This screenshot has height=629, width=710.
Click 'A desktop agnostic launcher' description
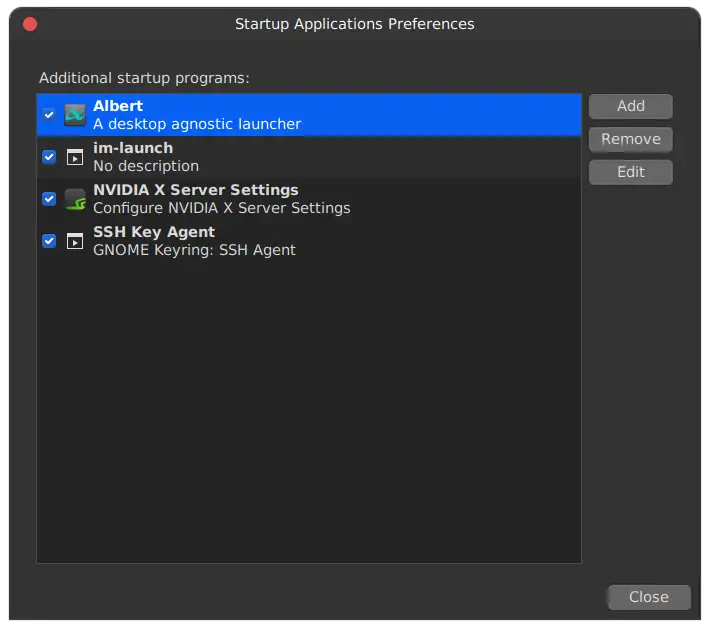197,124
